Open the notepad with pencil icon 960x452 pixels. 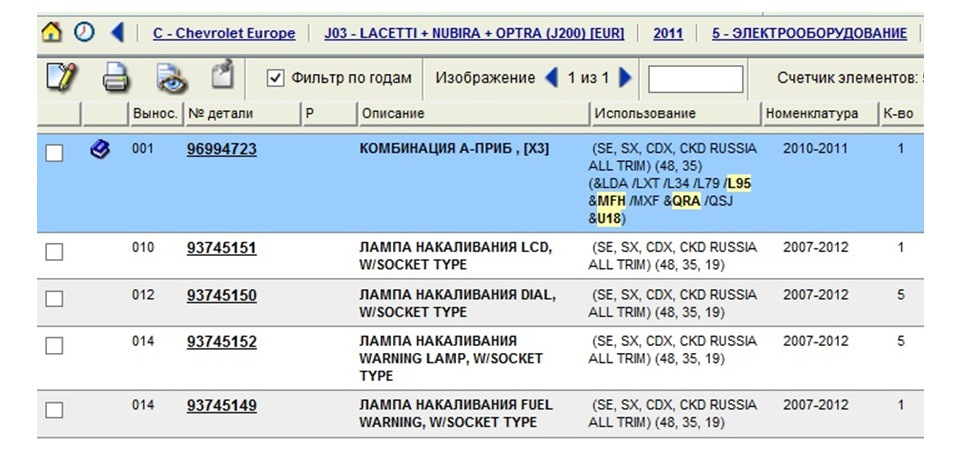point(61,78)
